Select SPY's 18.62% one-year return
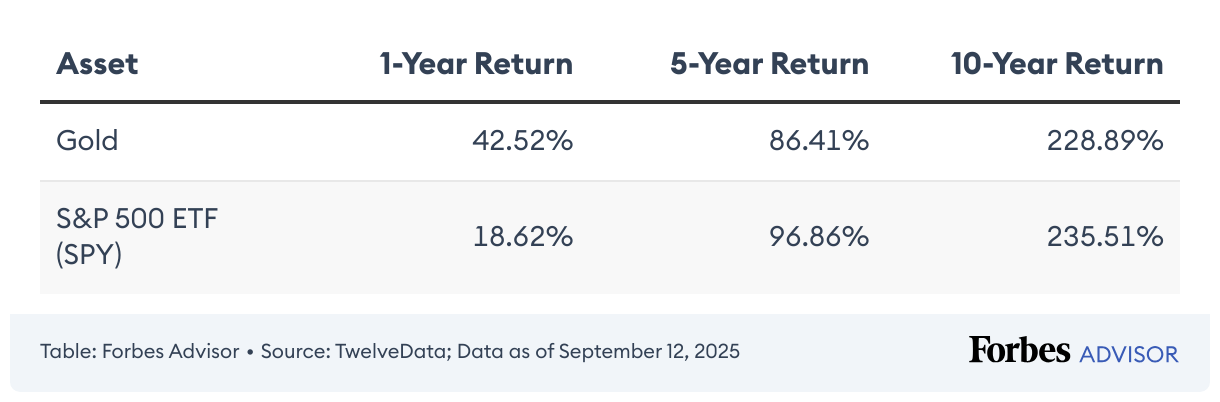 [x=523, y=238]
